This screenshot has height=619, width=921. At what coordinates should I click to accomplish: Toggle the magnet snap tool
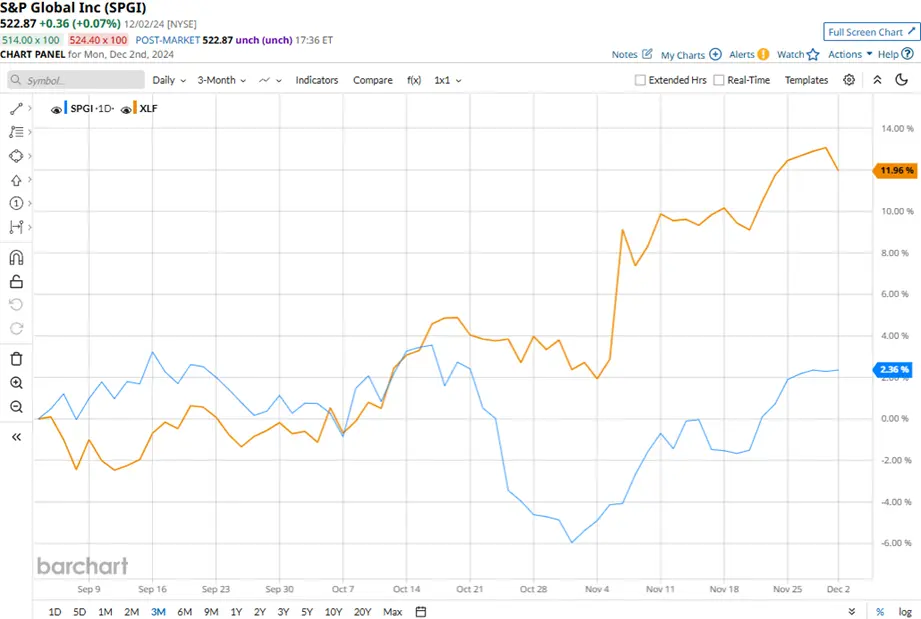pyautogui.click(x=14, y=257)
